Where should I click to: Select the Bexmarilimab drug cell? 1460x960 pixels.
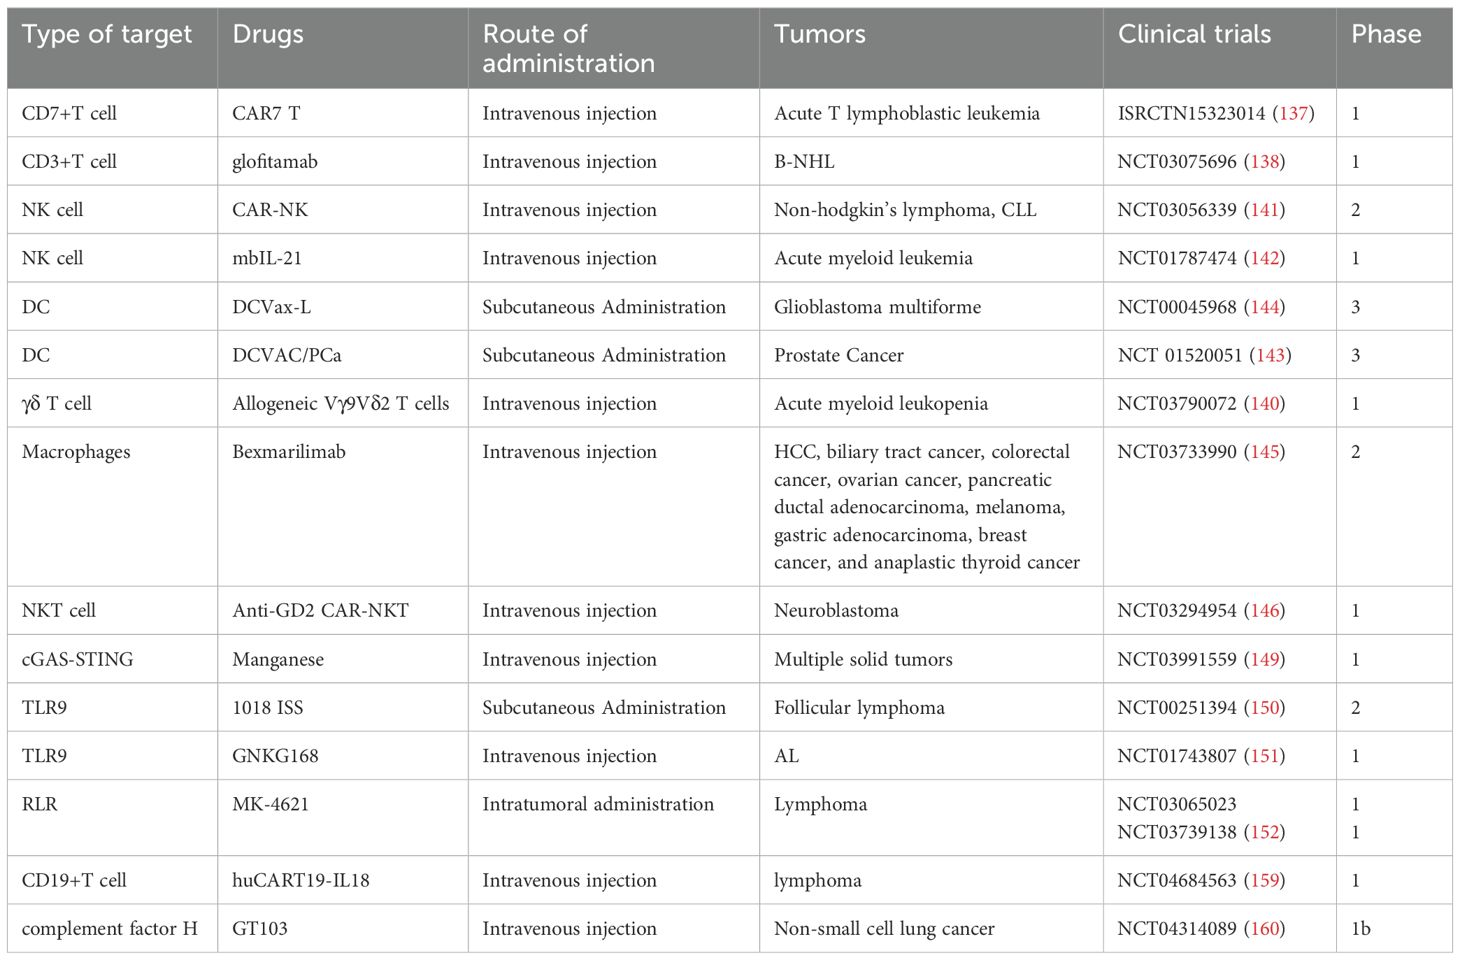[289, 452]
